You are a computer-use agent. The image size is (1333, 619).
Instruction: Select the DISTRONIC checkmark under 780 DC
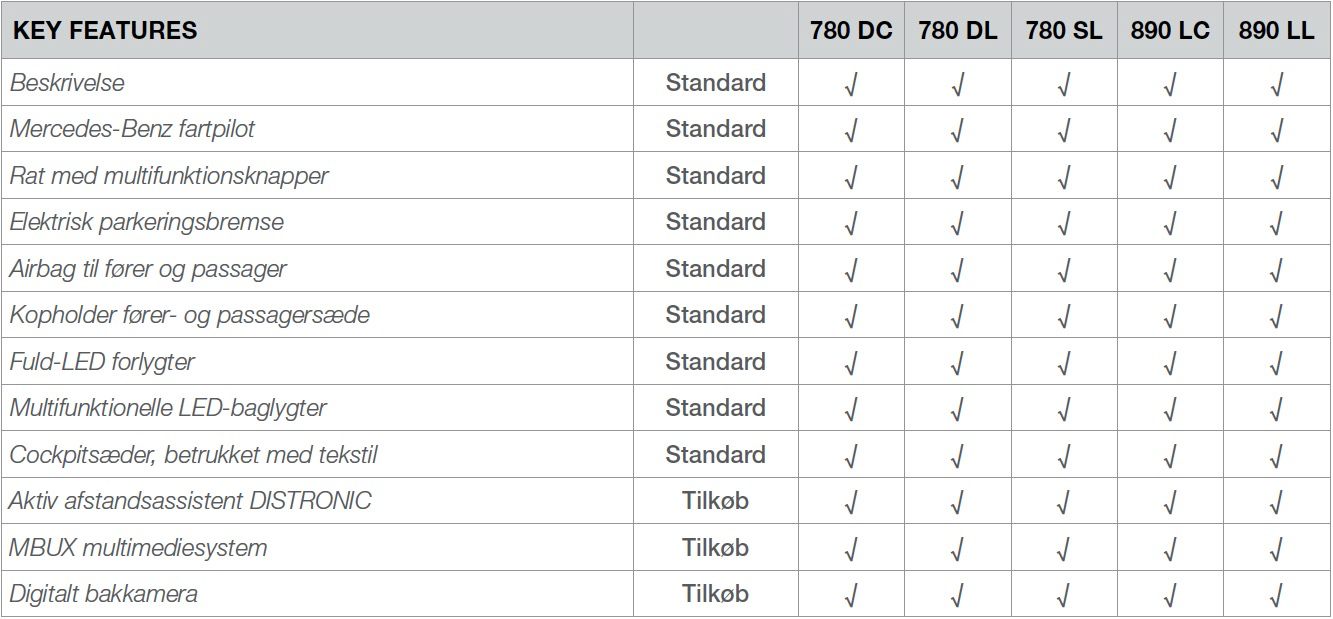tap(851, 503)
